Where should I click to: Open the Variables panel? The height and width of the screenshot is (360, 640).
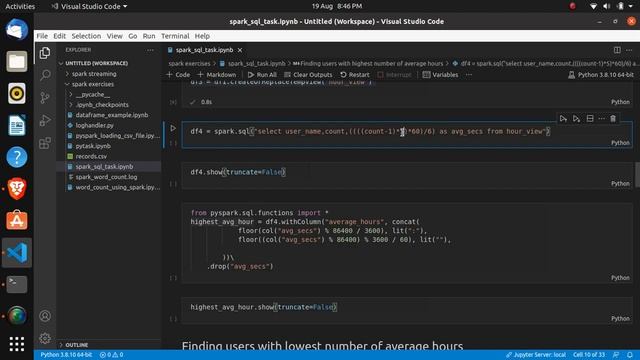tap(440, 75)
